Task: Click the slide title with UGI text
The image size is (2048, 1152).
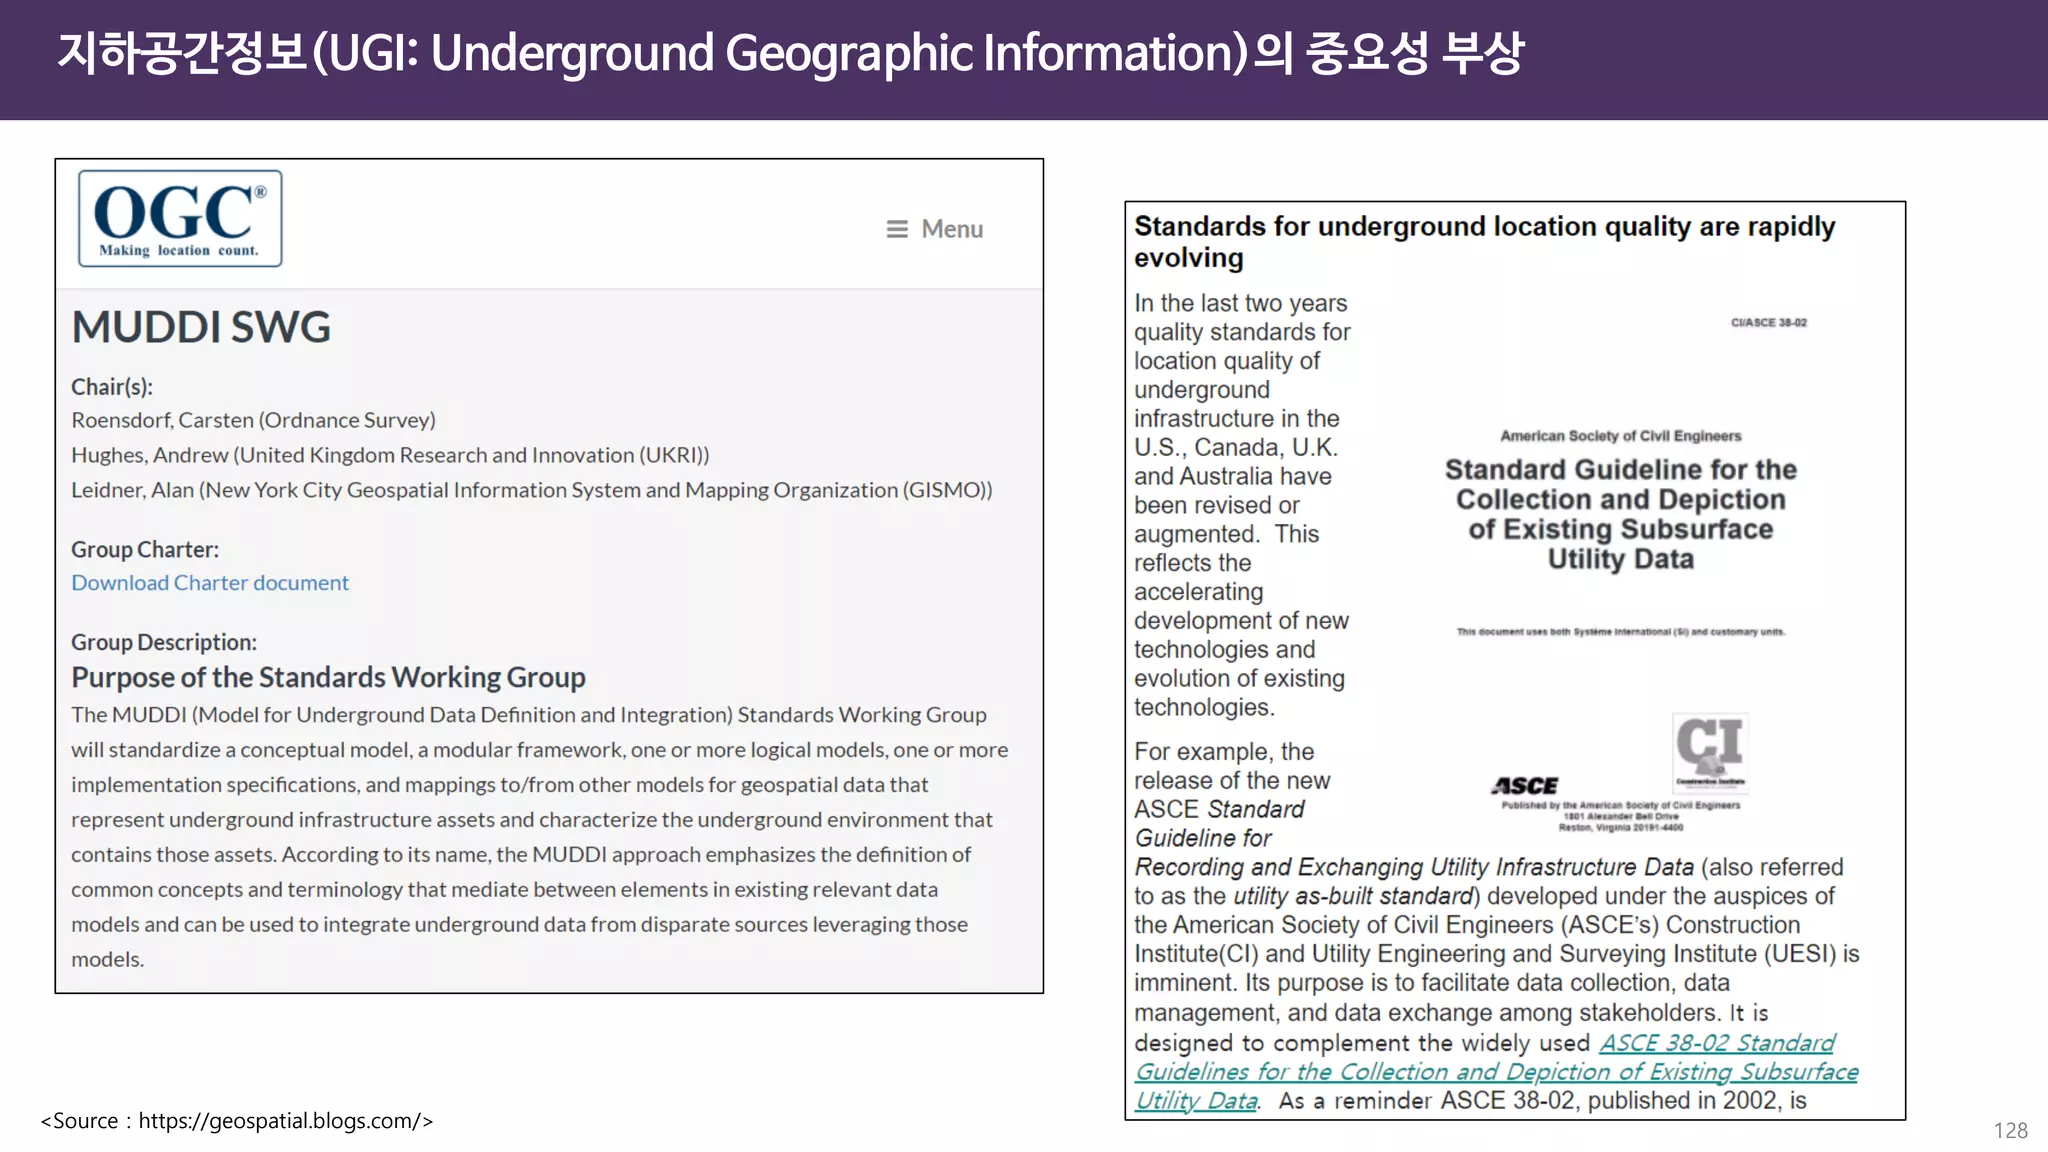Action: [791, 53]
